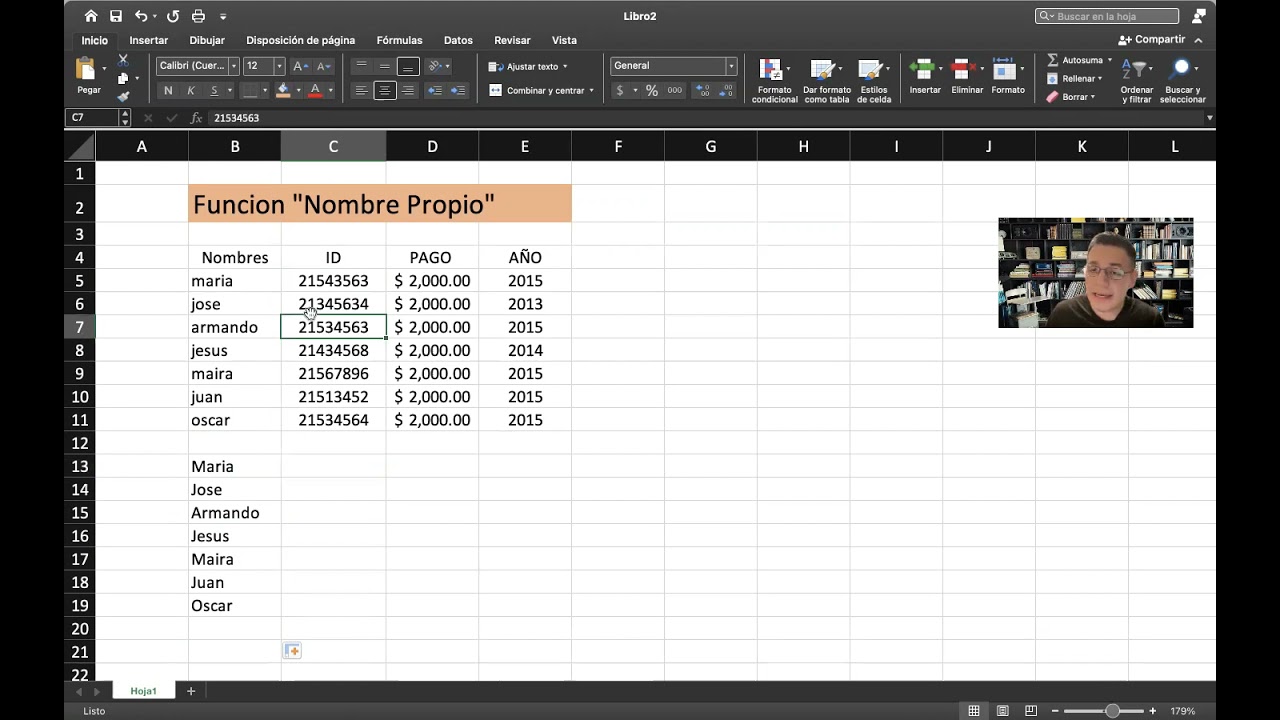The width and height of the screenshot is (1280, 720).
Task: Click the Name Box showing C7
Action: point(92,118)
